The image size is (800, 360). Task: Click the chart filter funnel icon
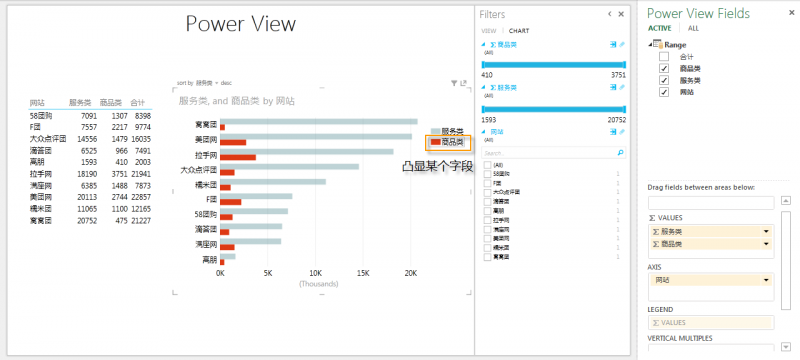click(x=454, y=83)
